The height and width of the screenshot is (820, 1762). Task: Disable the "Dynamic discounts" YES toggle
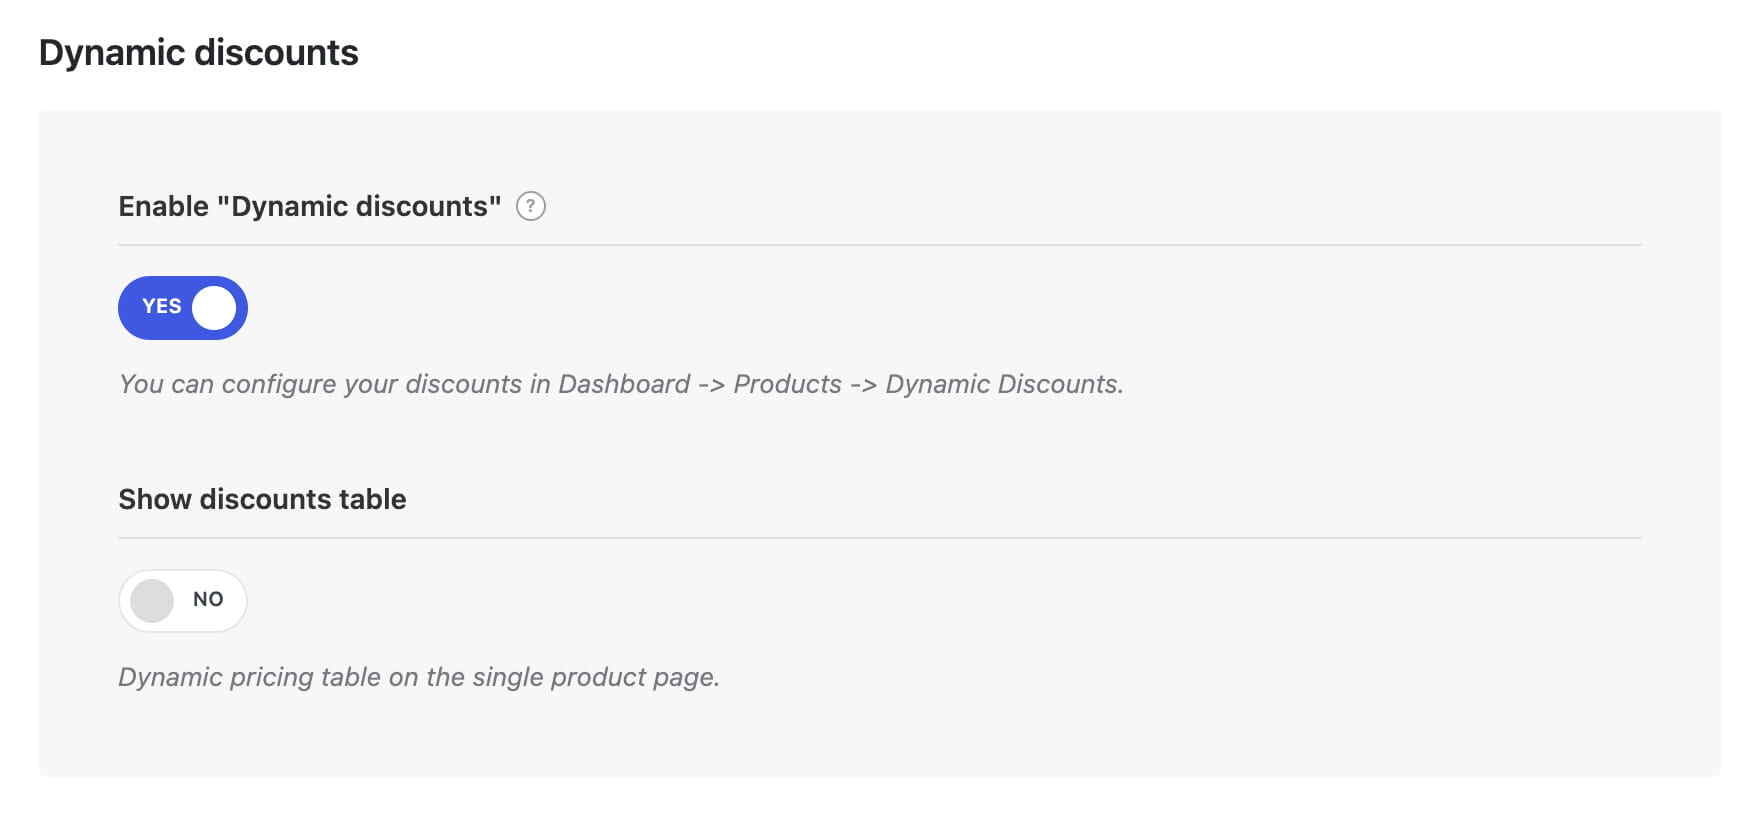click(183, 308)
